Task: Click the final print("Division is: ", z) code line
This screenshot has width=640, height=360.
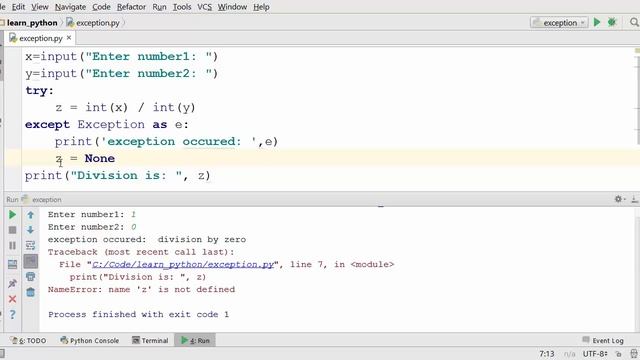Action: 118,176
